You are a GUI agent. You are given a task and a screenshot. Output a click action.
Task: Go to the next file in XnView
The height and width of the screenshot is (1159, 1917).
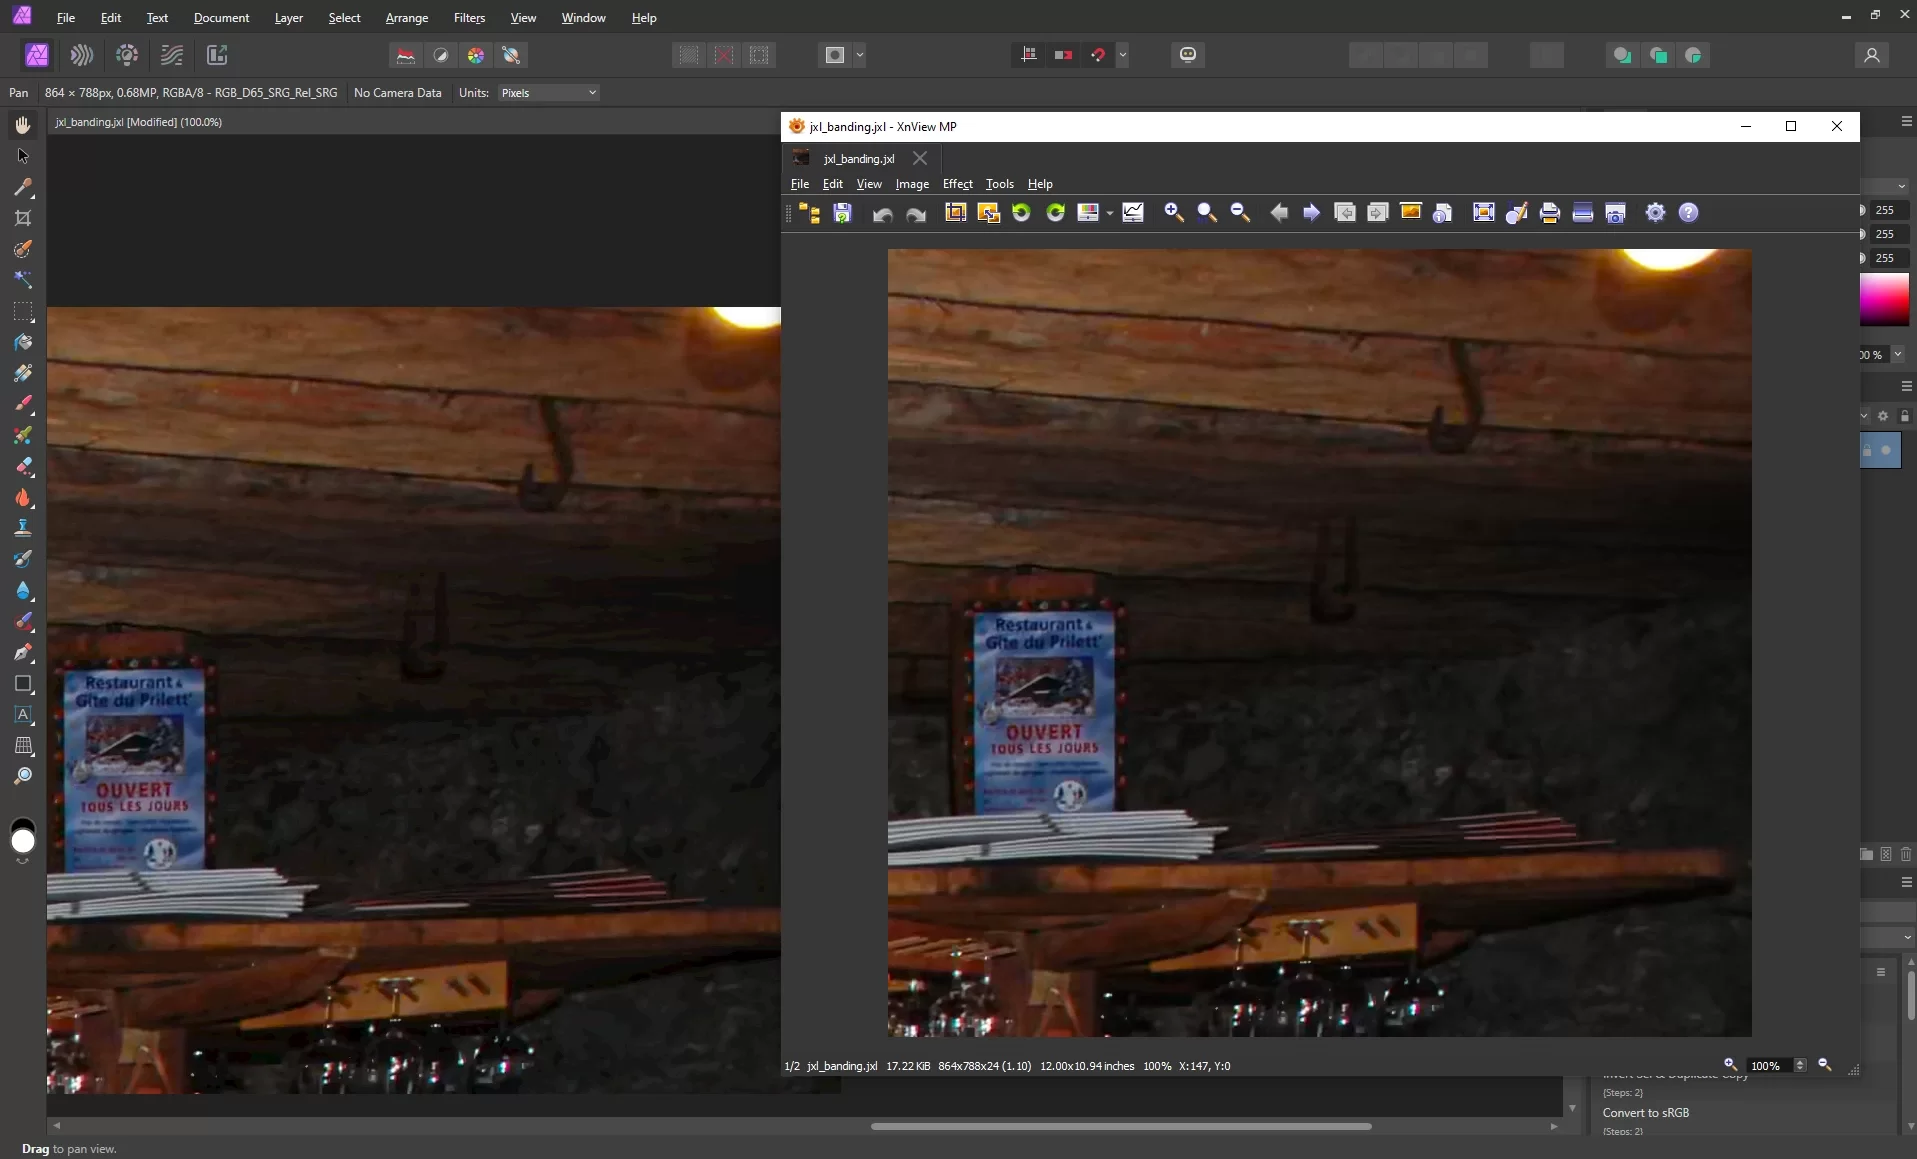pyautogui.click(x=1311, y=212)
